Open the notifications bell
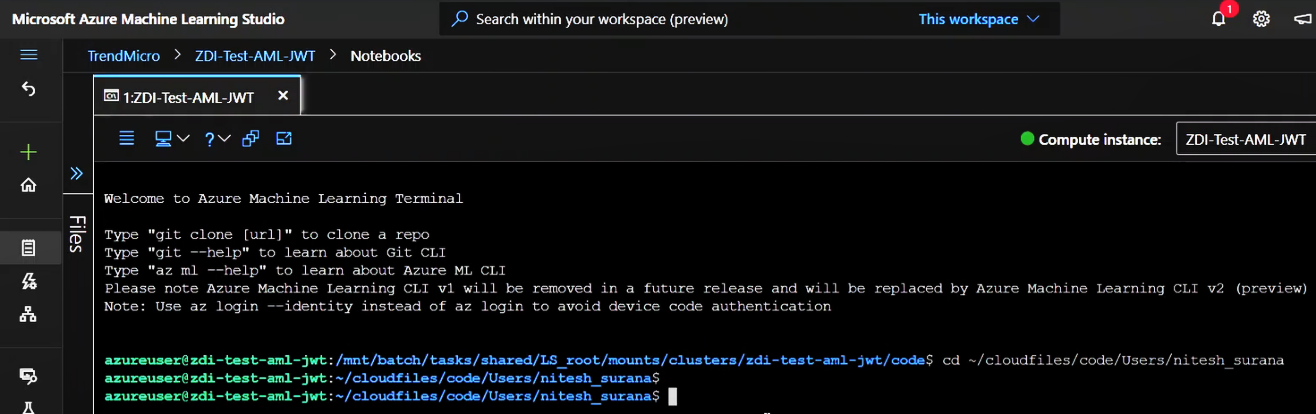 (1218, 19)
